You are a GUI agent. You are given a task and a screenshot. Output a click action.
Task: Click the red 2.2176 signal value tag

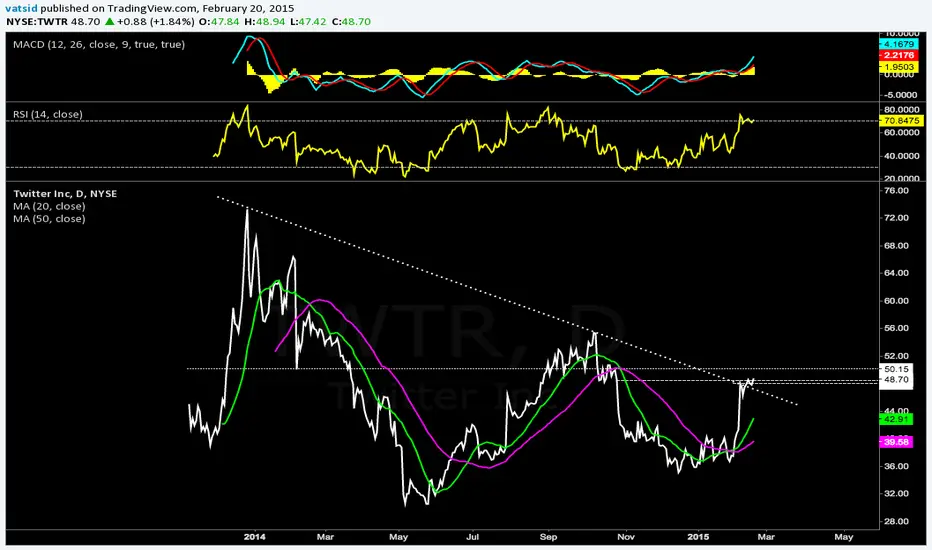[899, 55]
